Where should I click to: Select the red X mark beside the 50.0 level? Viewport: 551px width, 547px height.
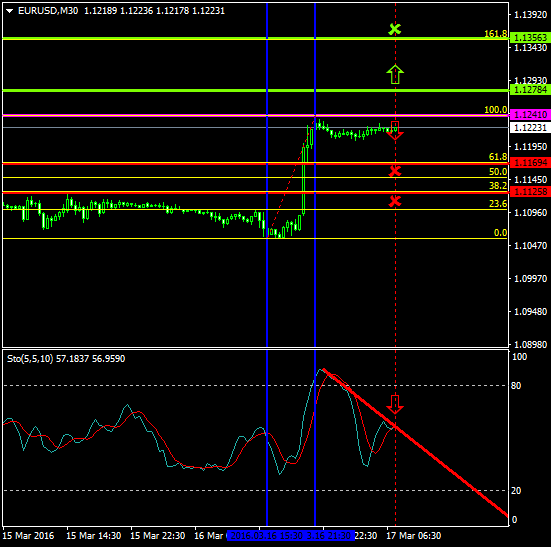point(395,171)
